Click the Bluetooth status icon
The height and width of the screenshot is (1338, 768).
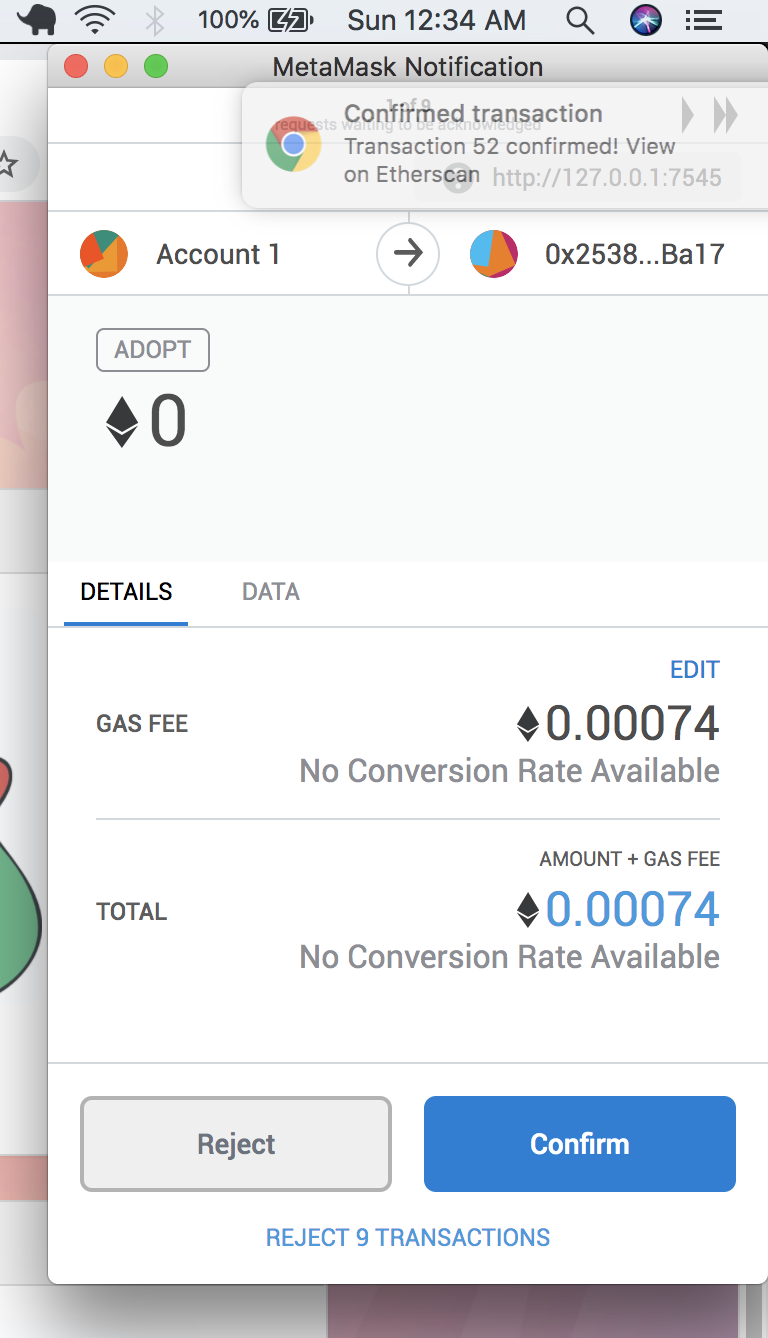point(154,19)
